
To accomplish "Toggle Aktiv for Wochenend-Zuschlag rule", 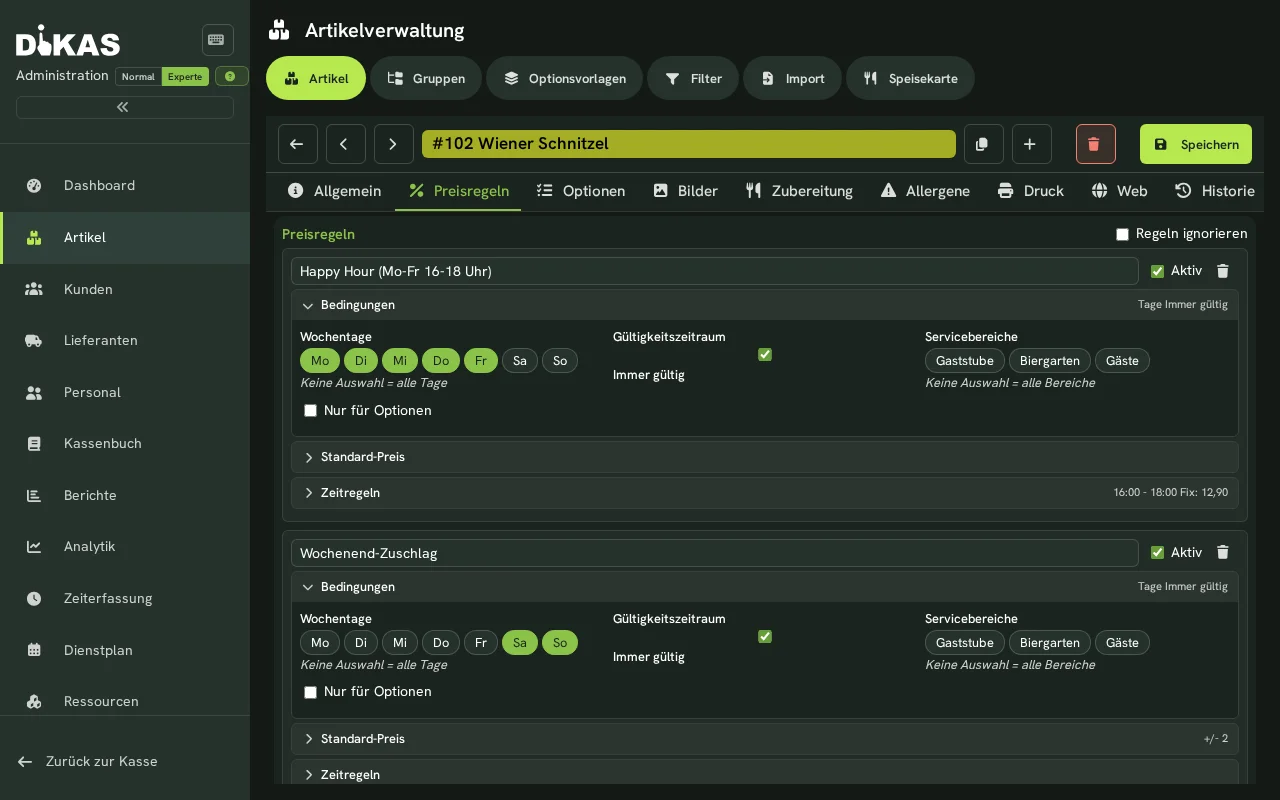I will [x=1157, y=553].
